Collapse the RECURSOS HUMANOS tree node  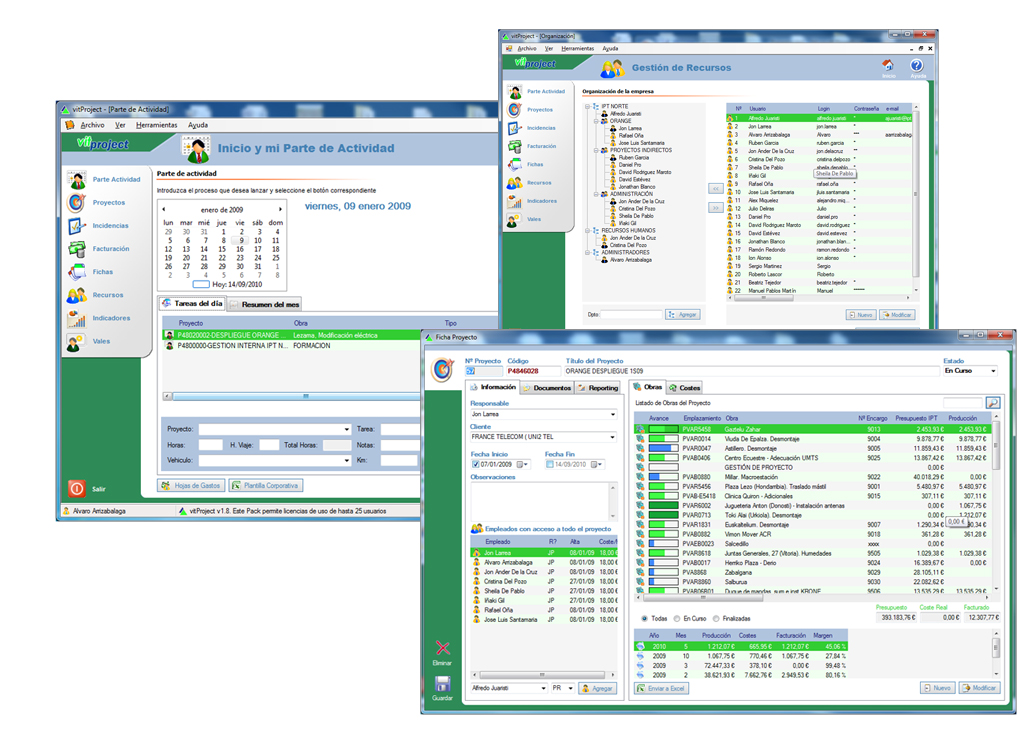click(x=588, y=230)
